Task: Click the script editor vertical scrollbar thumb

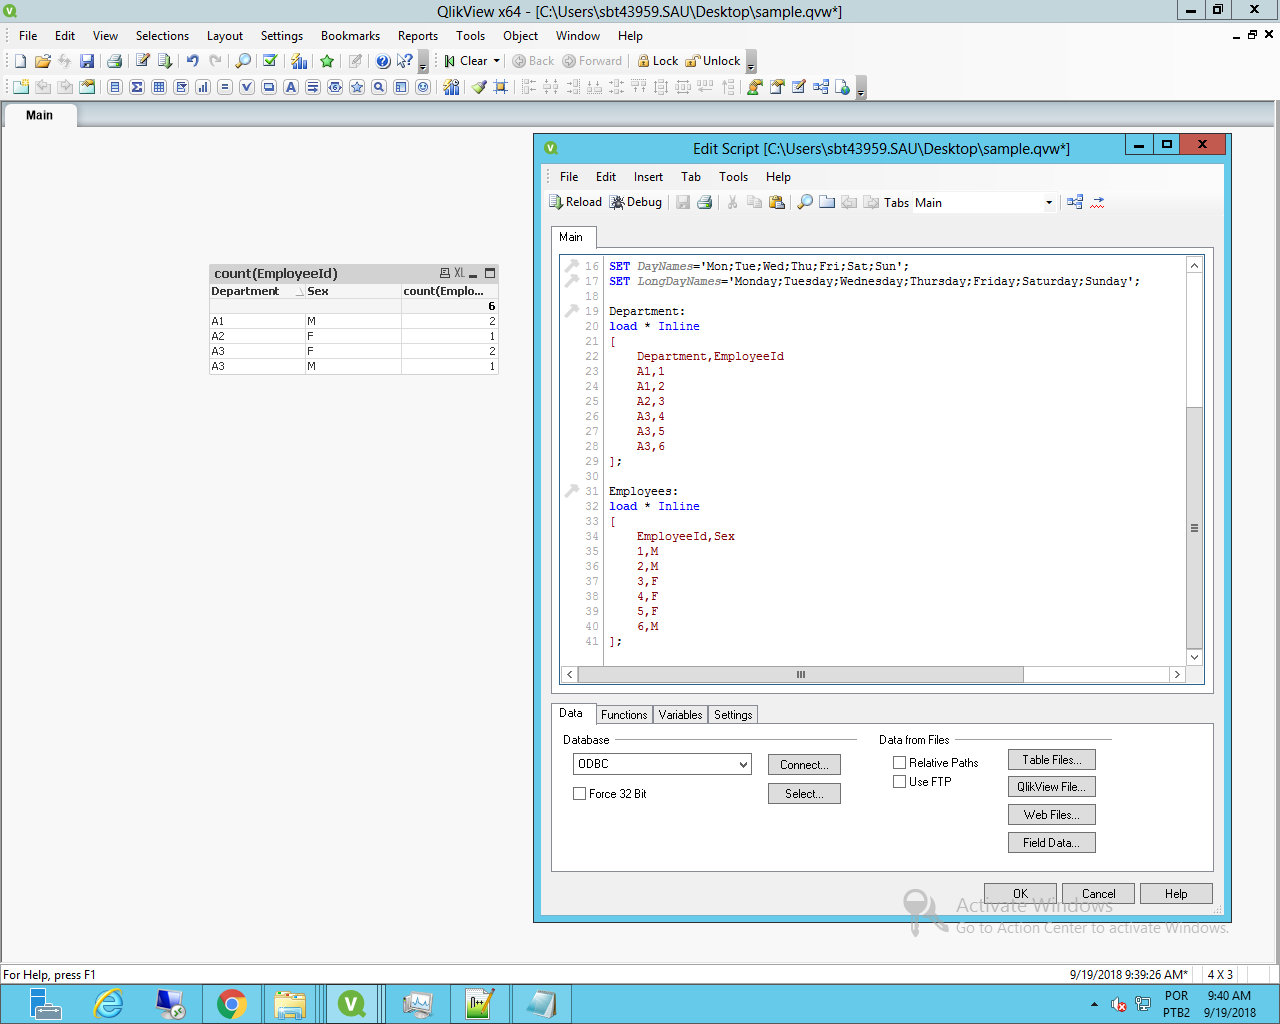Action: click(1194, 527)
